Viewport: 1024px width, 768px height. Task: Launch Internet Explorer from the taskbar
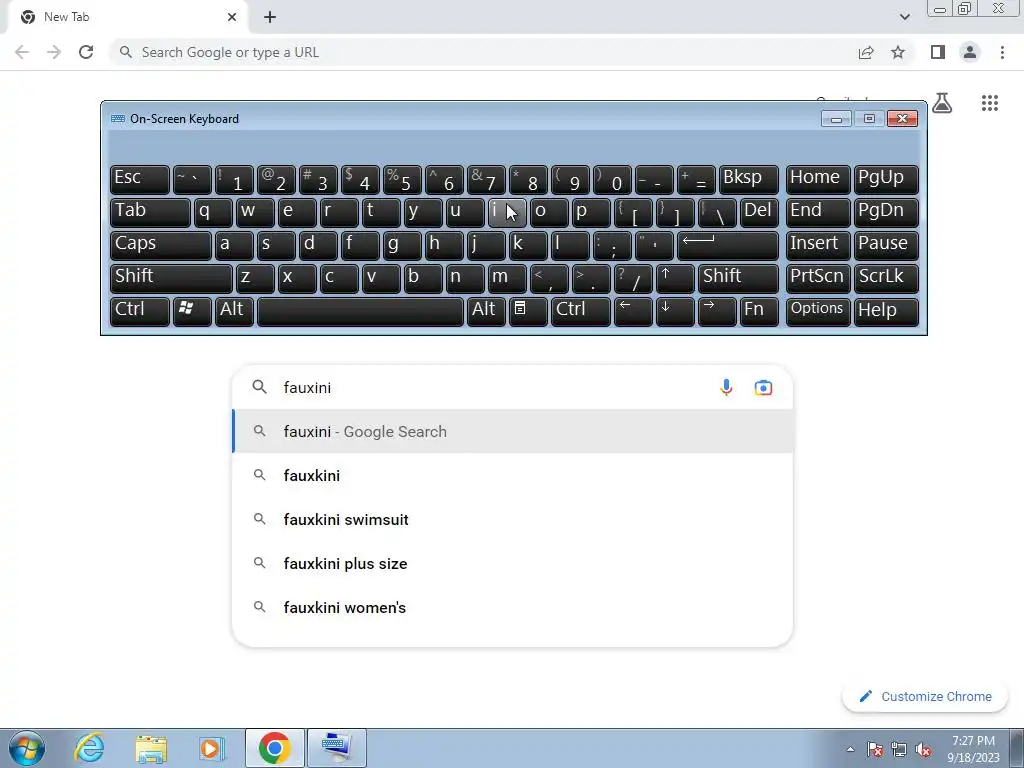tap(89, 748)
